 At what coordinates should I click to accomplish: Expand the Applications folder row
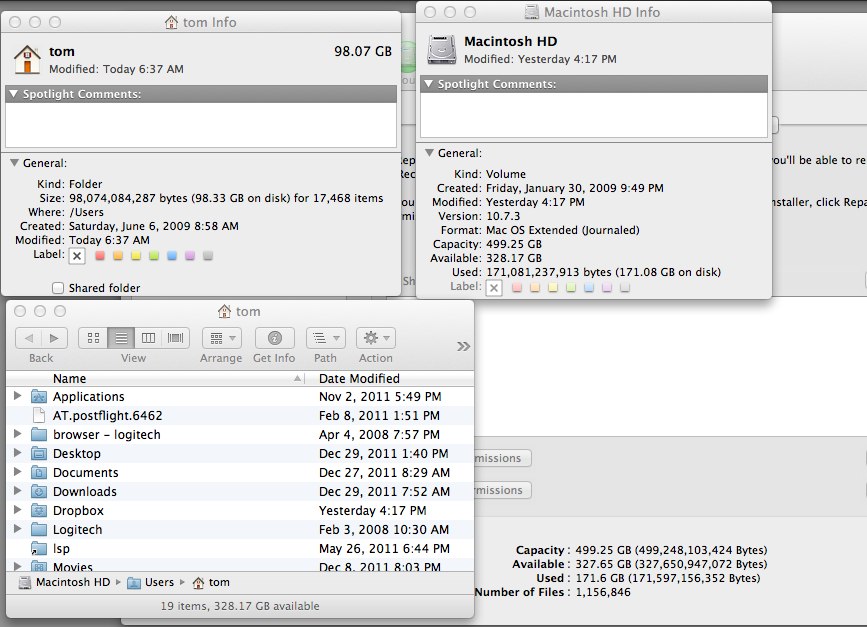click(x=17, y=396)
